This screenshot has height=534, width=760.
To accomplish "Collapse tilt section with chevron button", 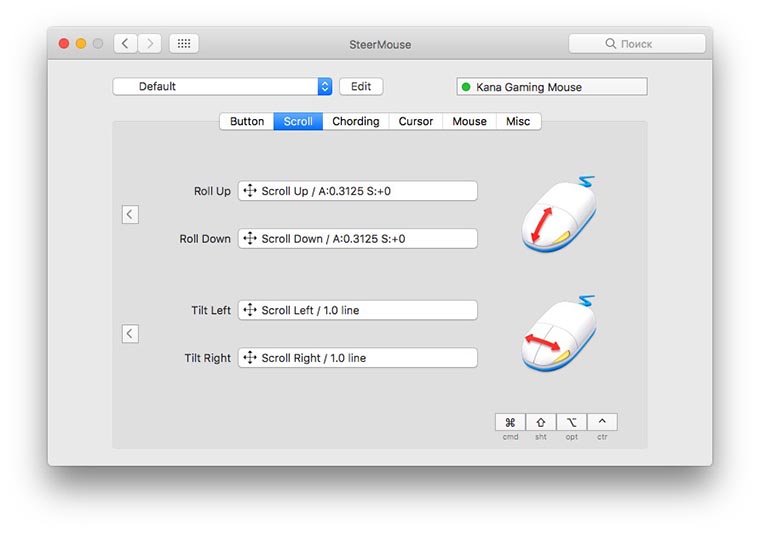I will pyautogui.click(x=130, y=334).
